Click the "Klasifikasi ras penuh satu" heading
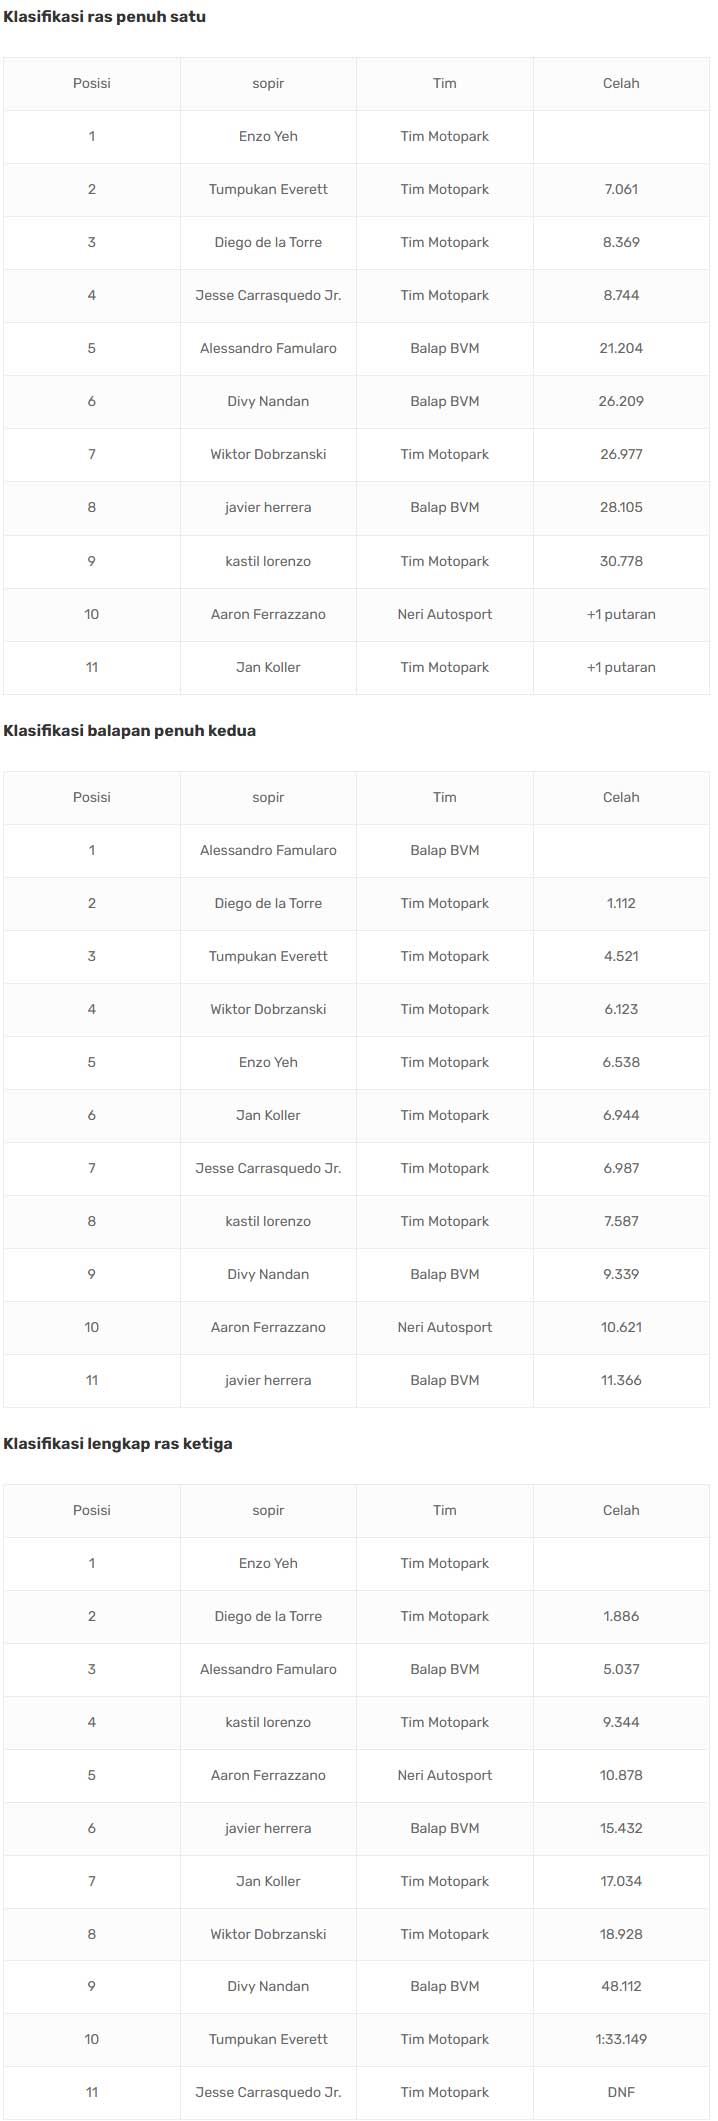 (104, 17)
